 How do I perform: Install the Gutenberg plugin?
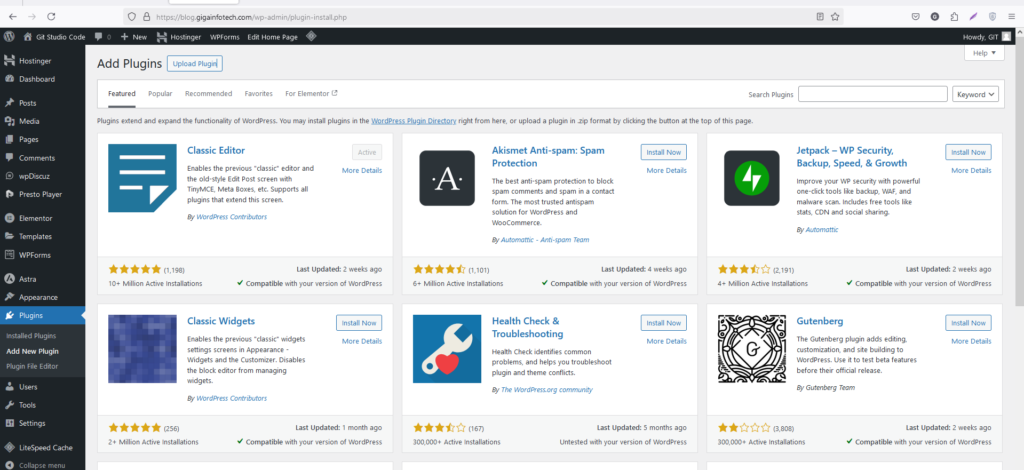pyautogui.click(x=968, y=322)
